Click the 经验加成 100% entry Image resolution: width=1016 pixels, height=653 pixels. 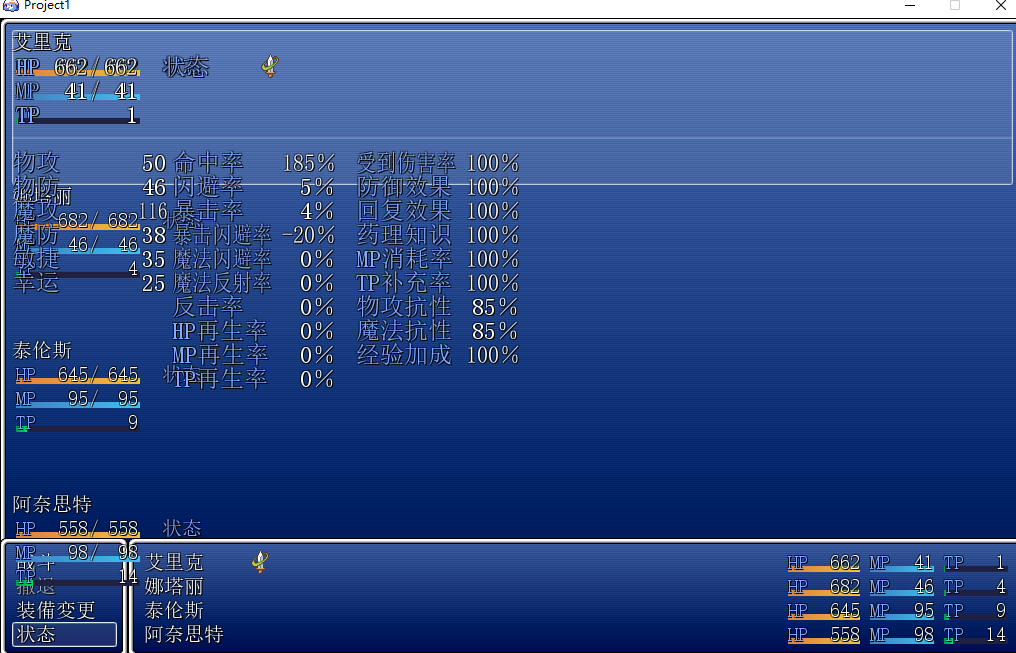tap(438, 355)
